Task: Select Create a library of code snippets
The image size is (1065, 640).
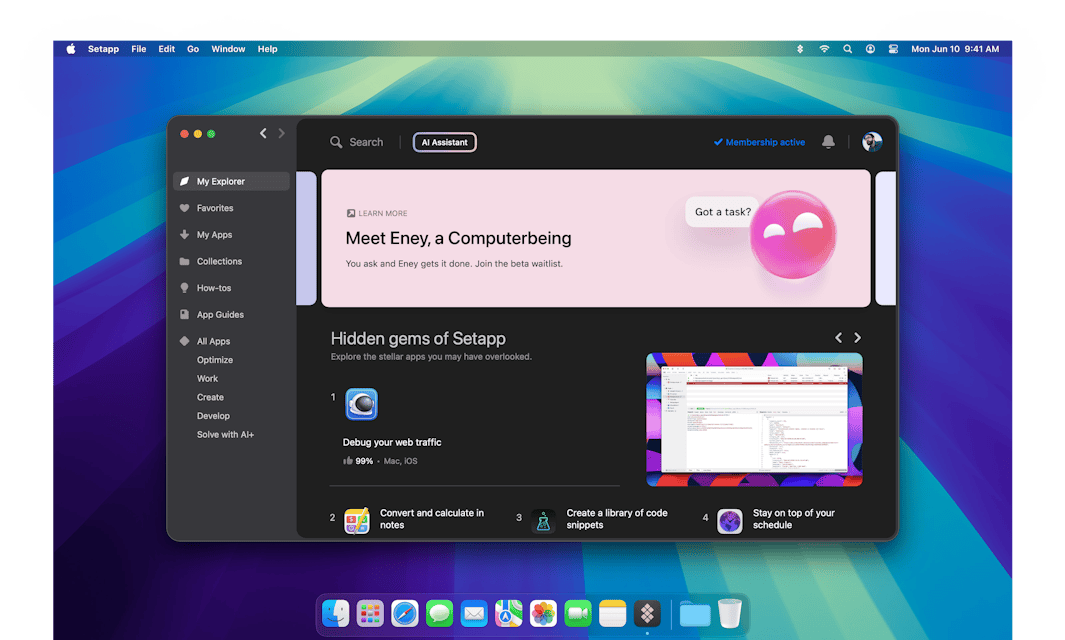Action: [x=617, y=519]
